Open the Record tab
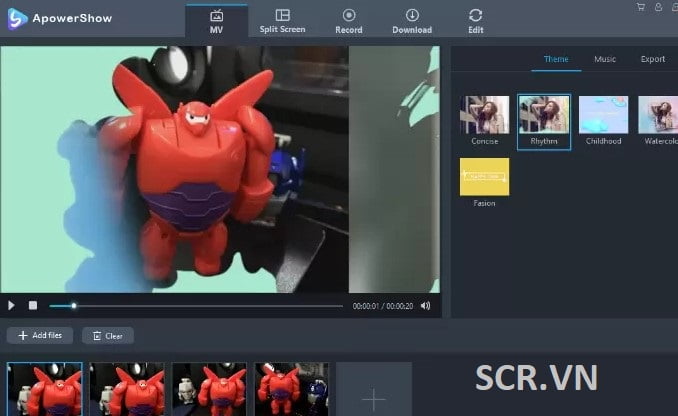This screenshot has width=678, height=416. click(x=349, y=21)
